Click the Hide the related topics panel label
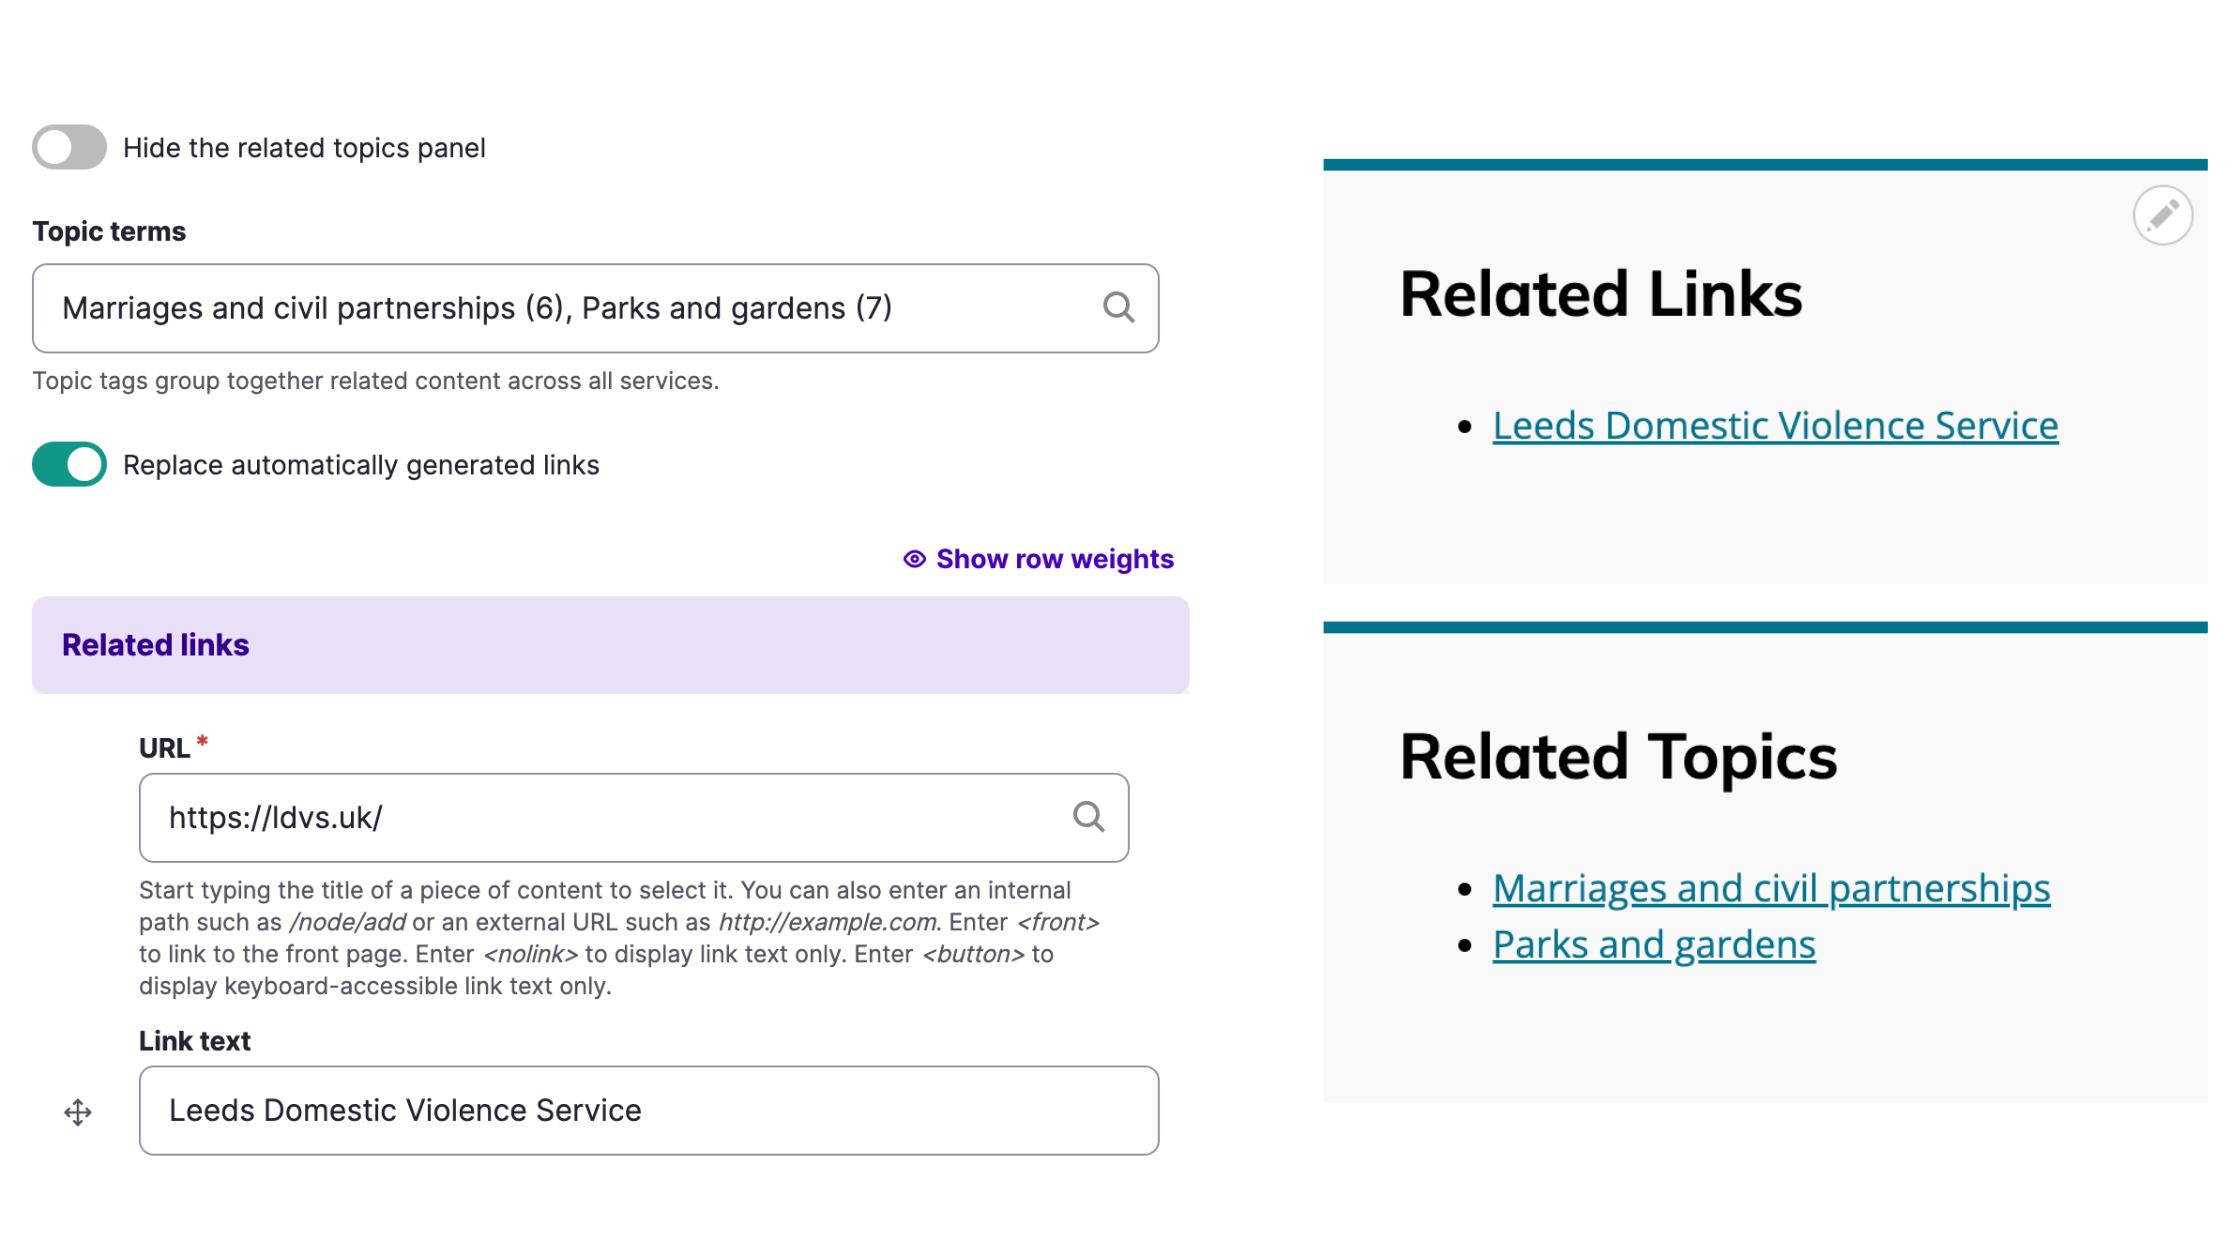 click(x=304, y=148)
